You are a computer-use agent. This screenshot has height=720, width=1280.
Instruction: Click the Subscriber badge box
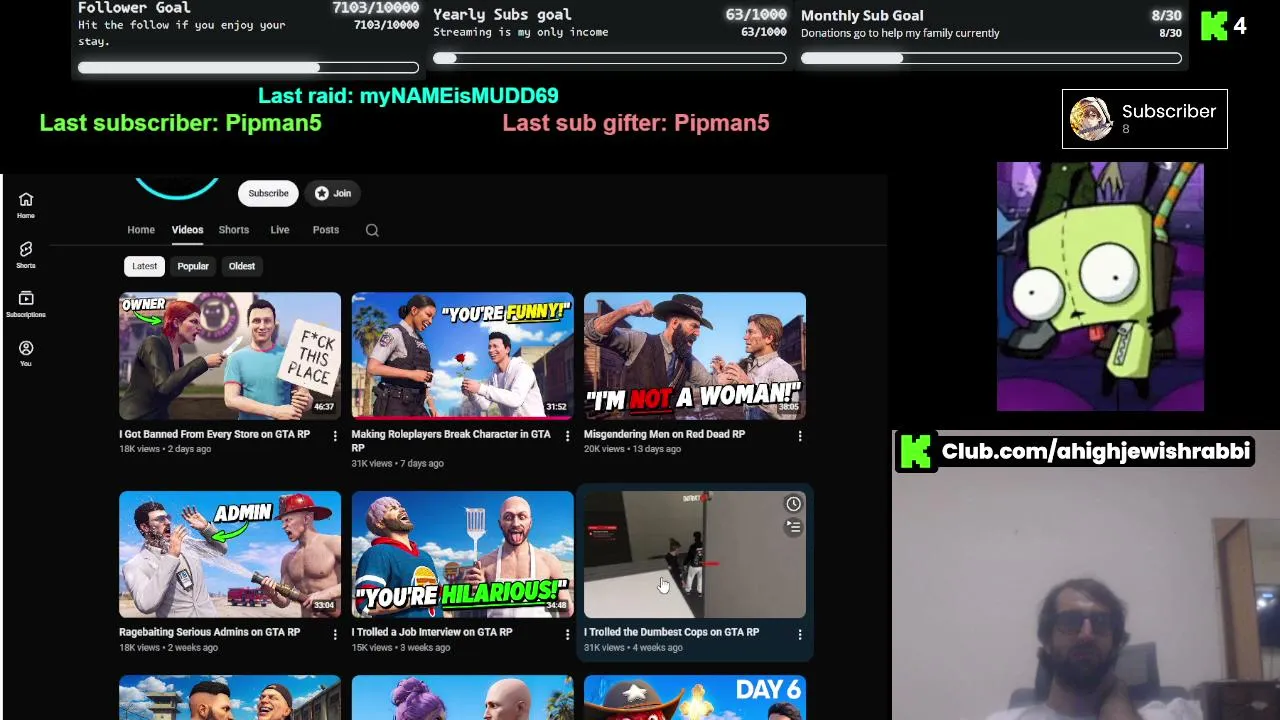1144,119
